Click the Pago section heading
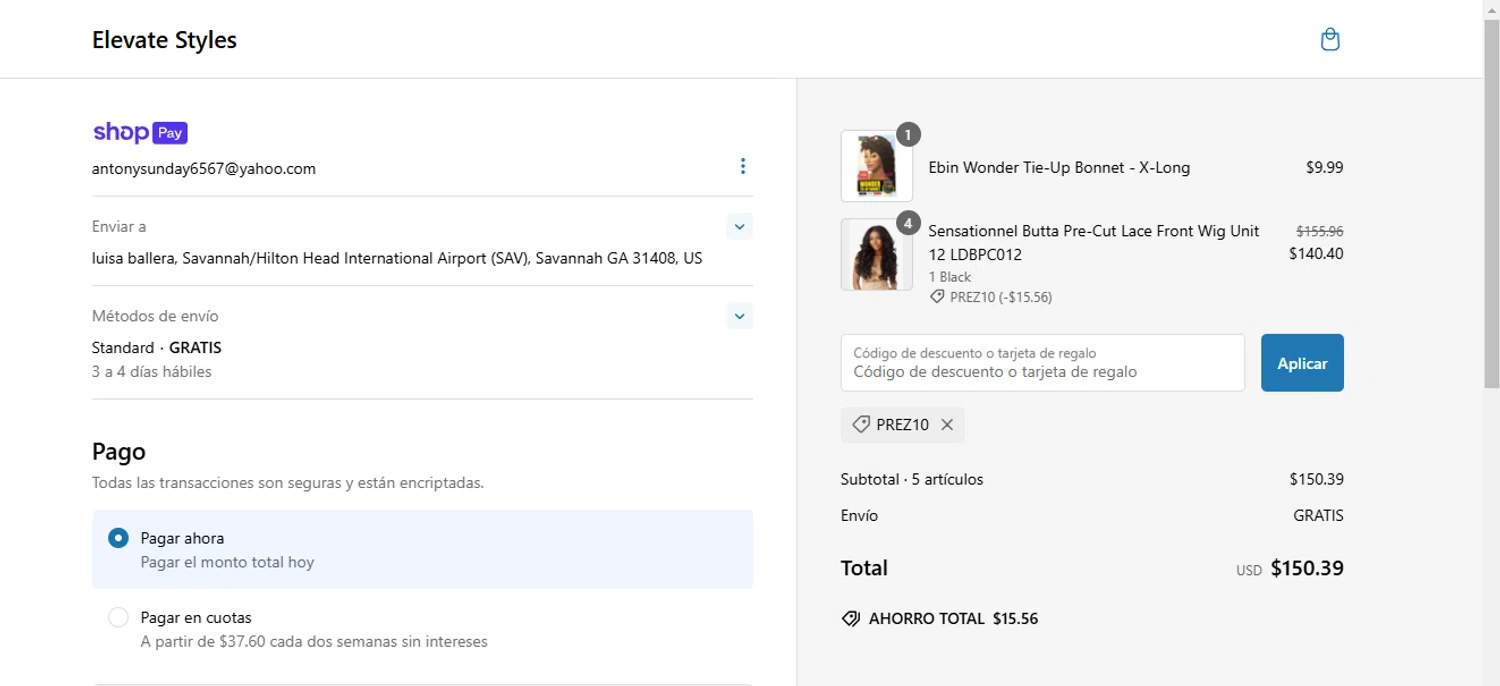This screenshot has width=1500, height=686. [x=119, y=452]
